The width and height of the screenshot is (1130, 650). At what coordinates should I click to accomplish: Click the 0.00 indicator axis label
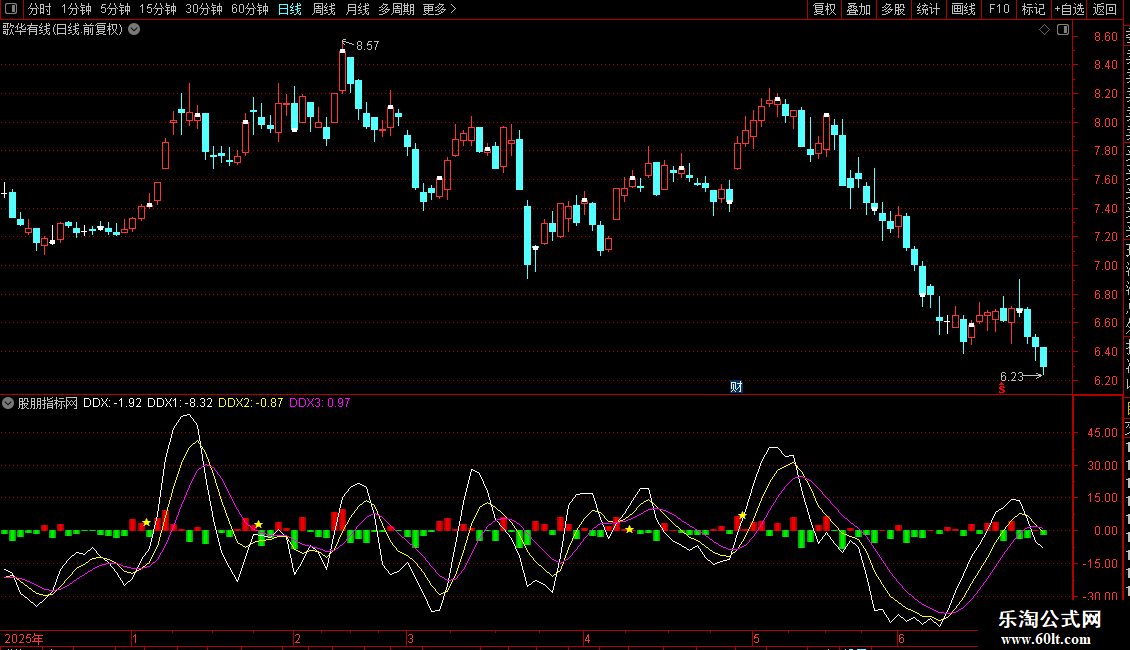1105,531
